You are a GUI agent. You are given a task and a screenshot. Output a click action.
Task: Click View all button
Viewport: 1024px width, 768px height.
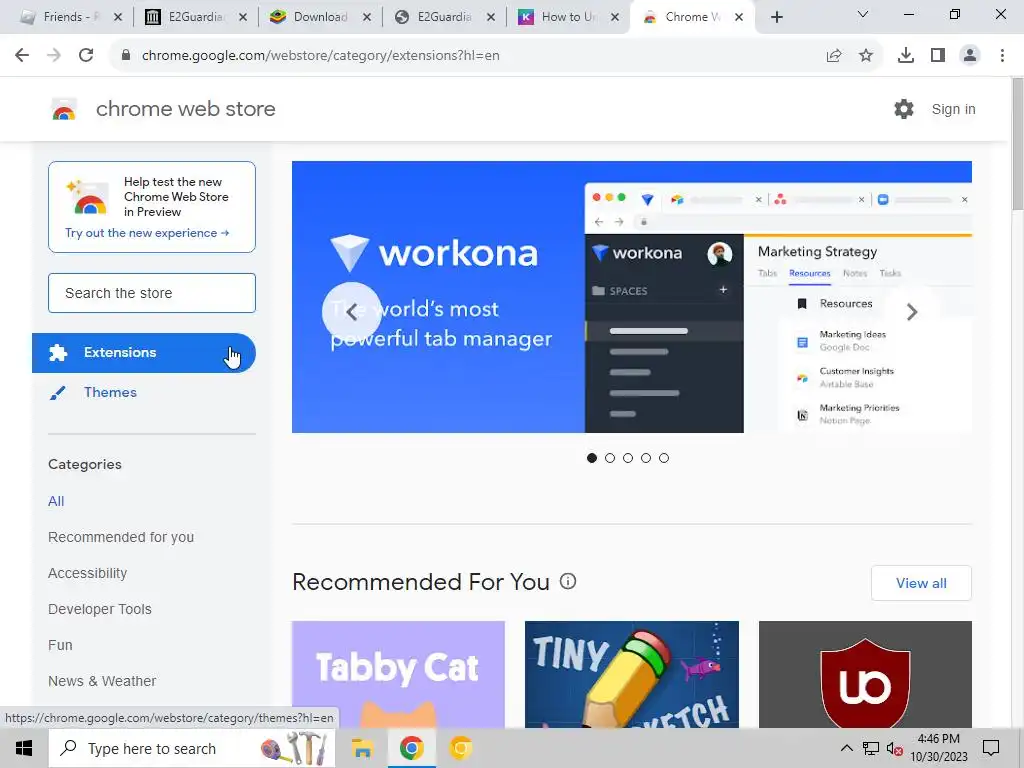[921, 583]
